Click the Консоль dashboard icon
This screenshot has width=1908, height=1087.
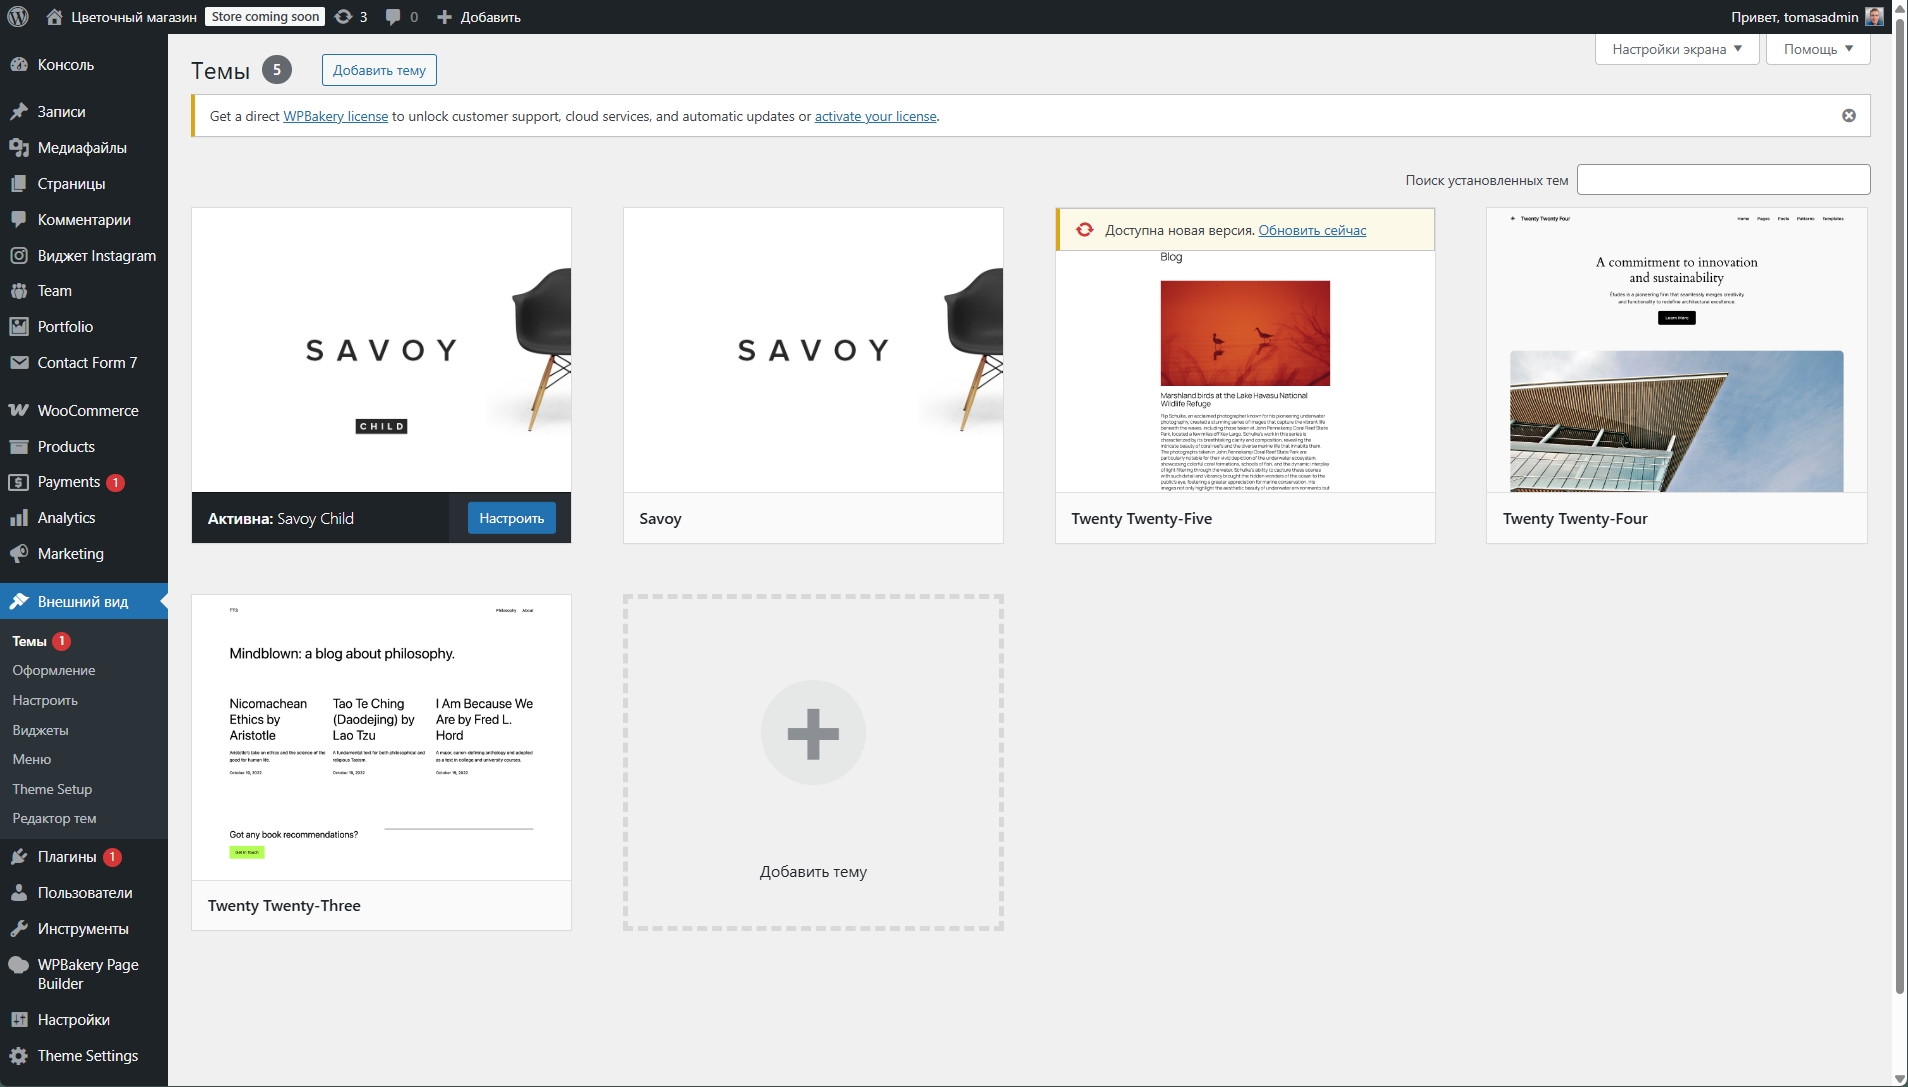tap(19, 65)
